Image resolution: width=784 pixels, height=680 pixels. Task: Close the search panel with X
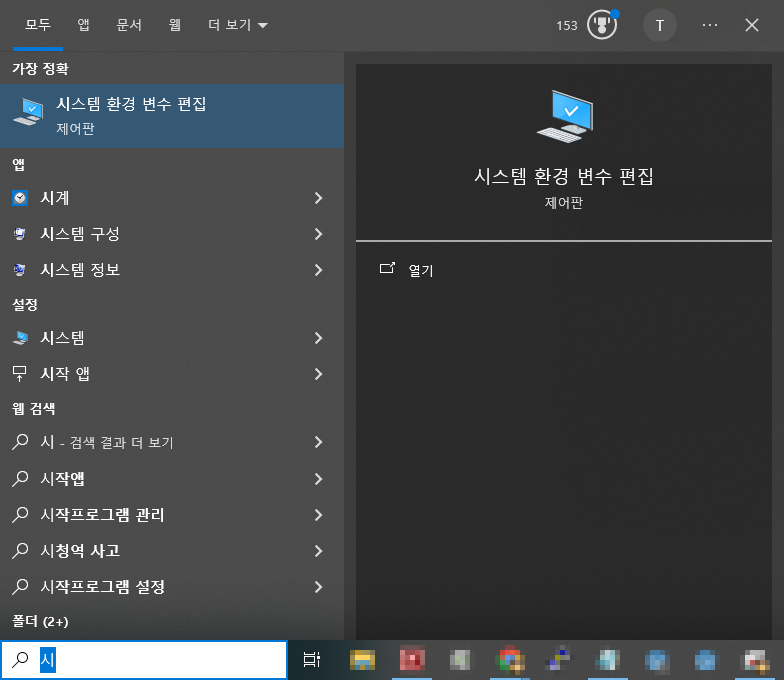click(752, 25)
